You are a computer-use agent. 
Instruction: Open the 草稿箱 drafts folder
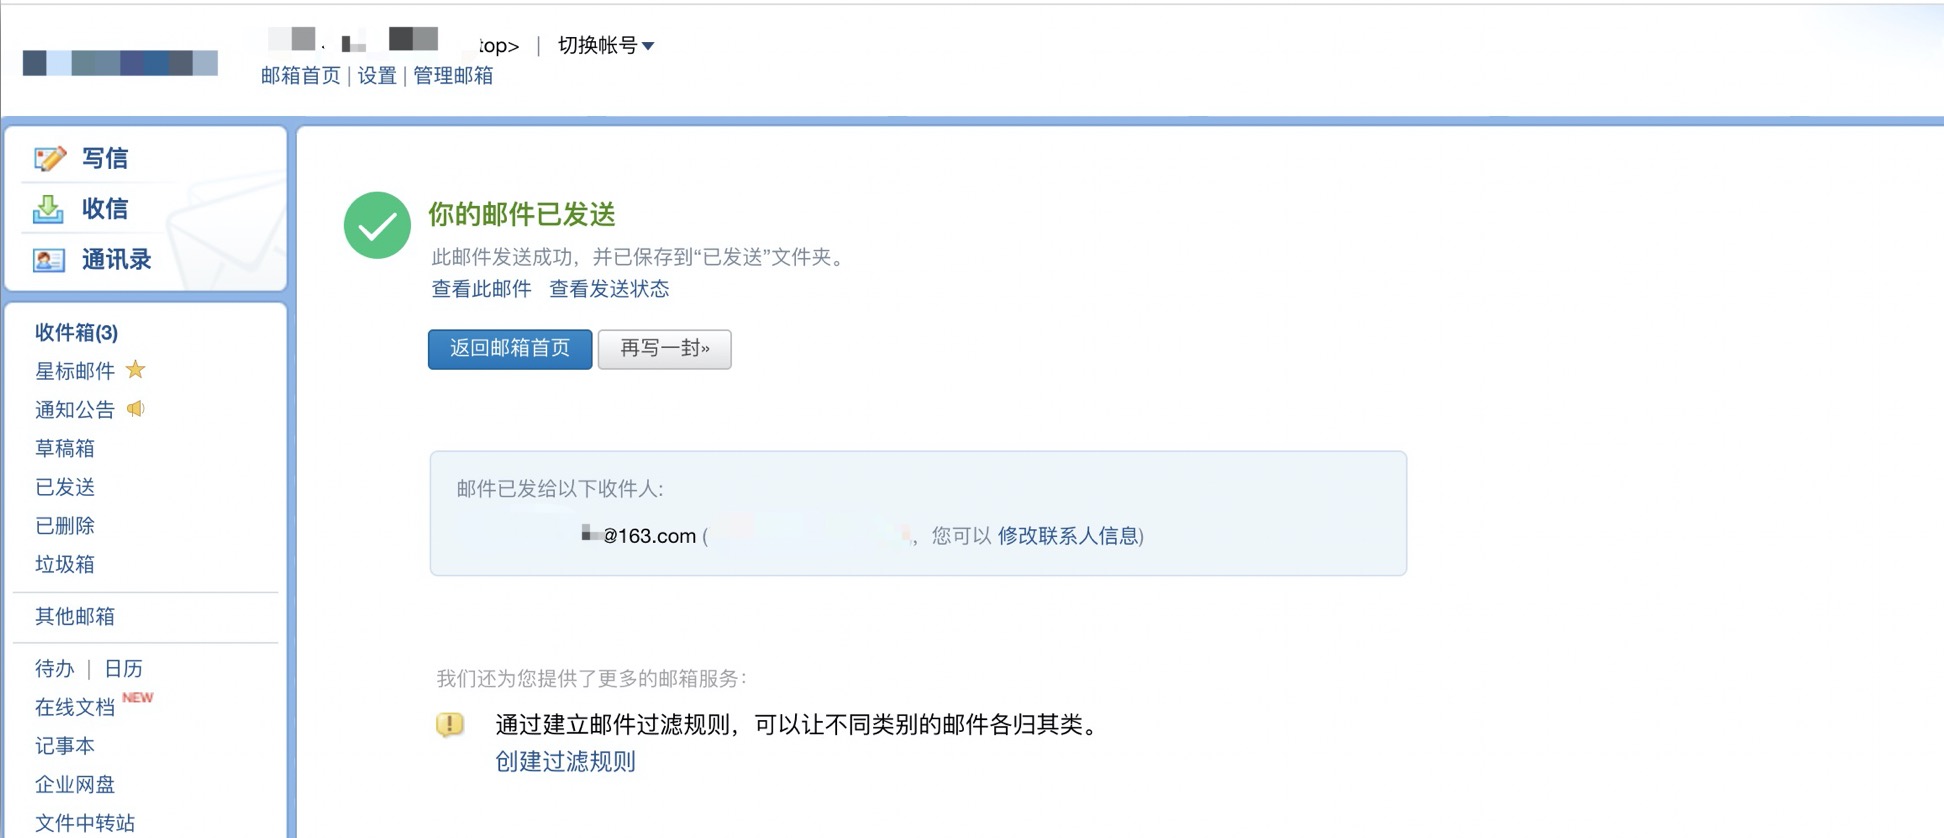(x=66, y=448)
